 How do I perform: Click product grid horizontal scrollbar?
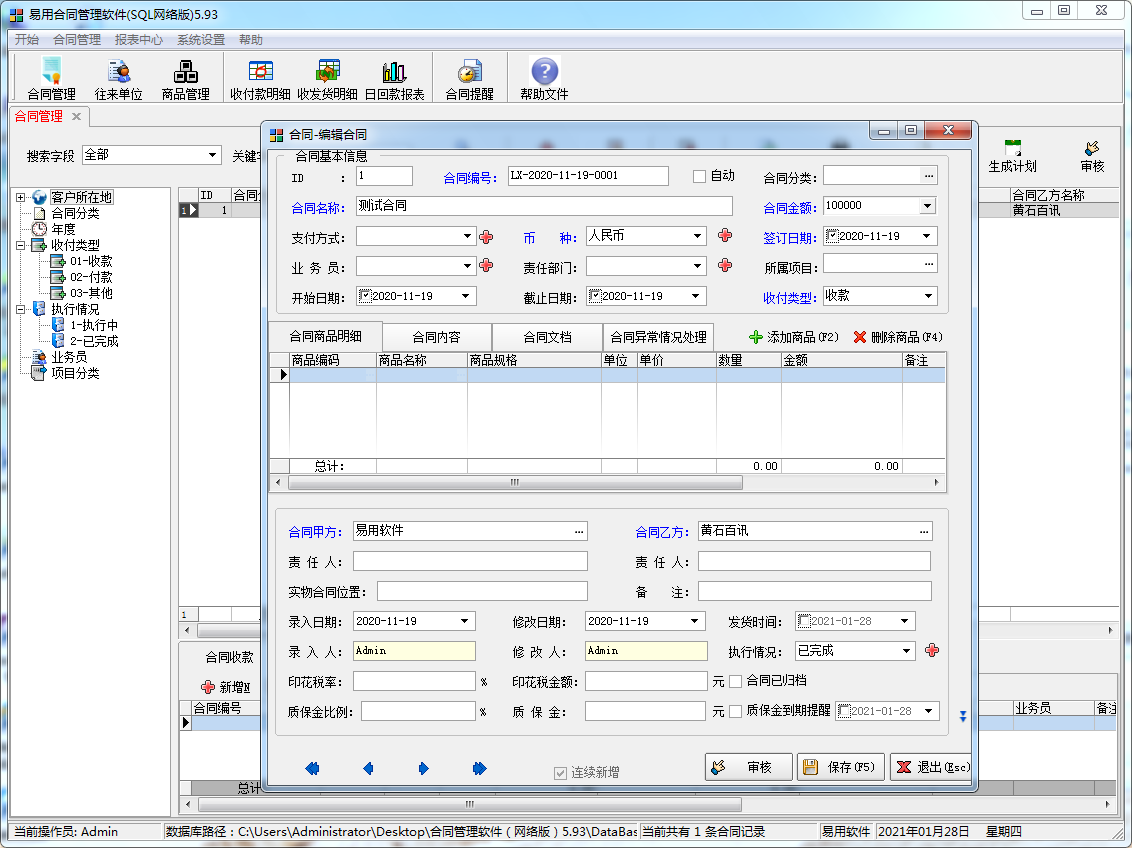tap(515, 483)
